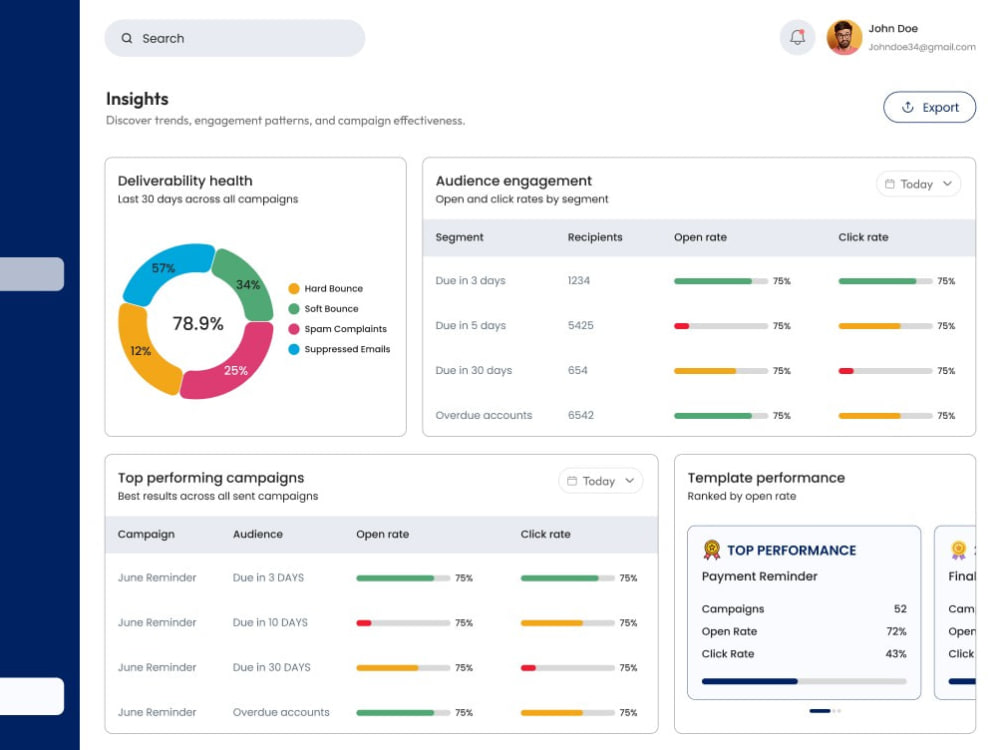Click the upload icon in Export
Screen dimensions: 1000x750
[908, 107]
